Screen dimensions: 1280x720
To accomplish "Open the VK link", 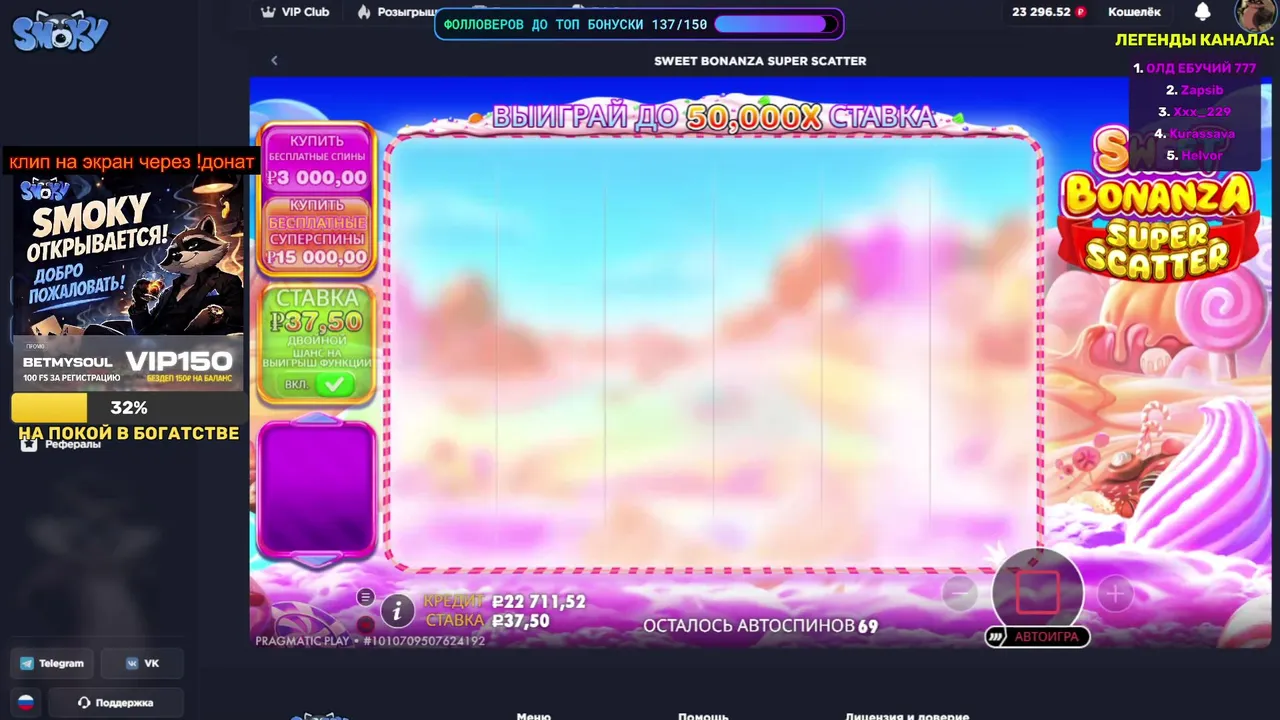I will pos(143,663).
